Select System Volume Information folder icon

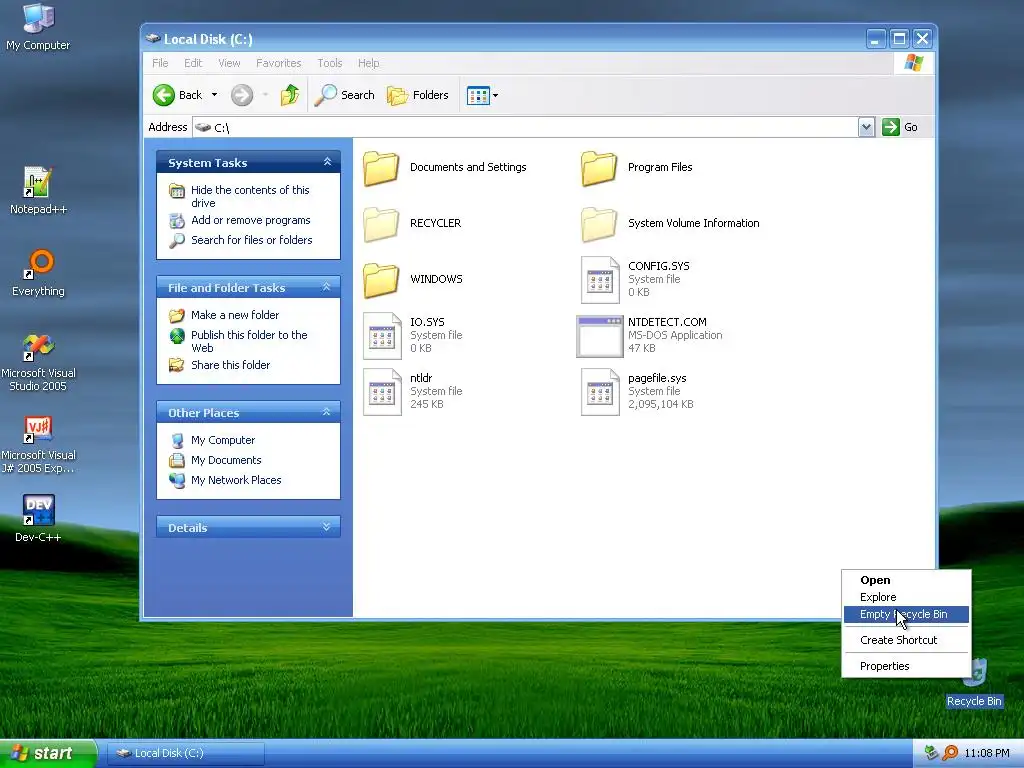599,224
